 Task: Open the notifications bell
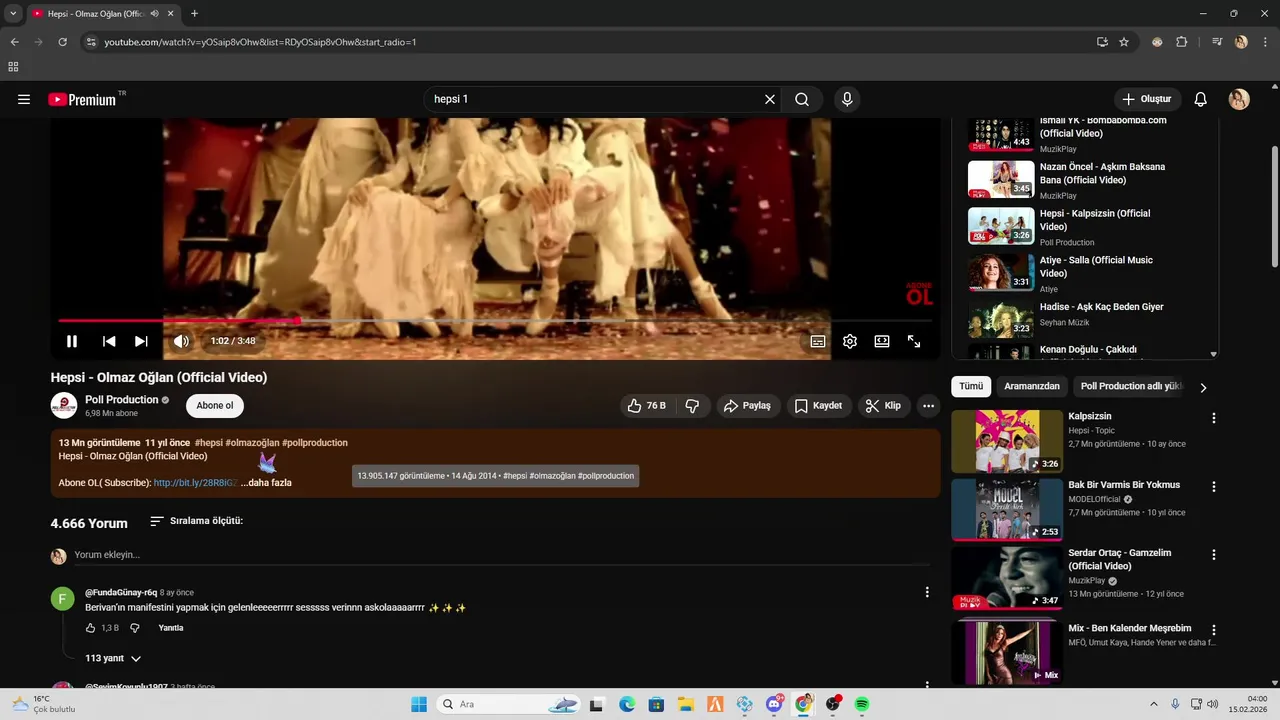(x=1201, y=99)
